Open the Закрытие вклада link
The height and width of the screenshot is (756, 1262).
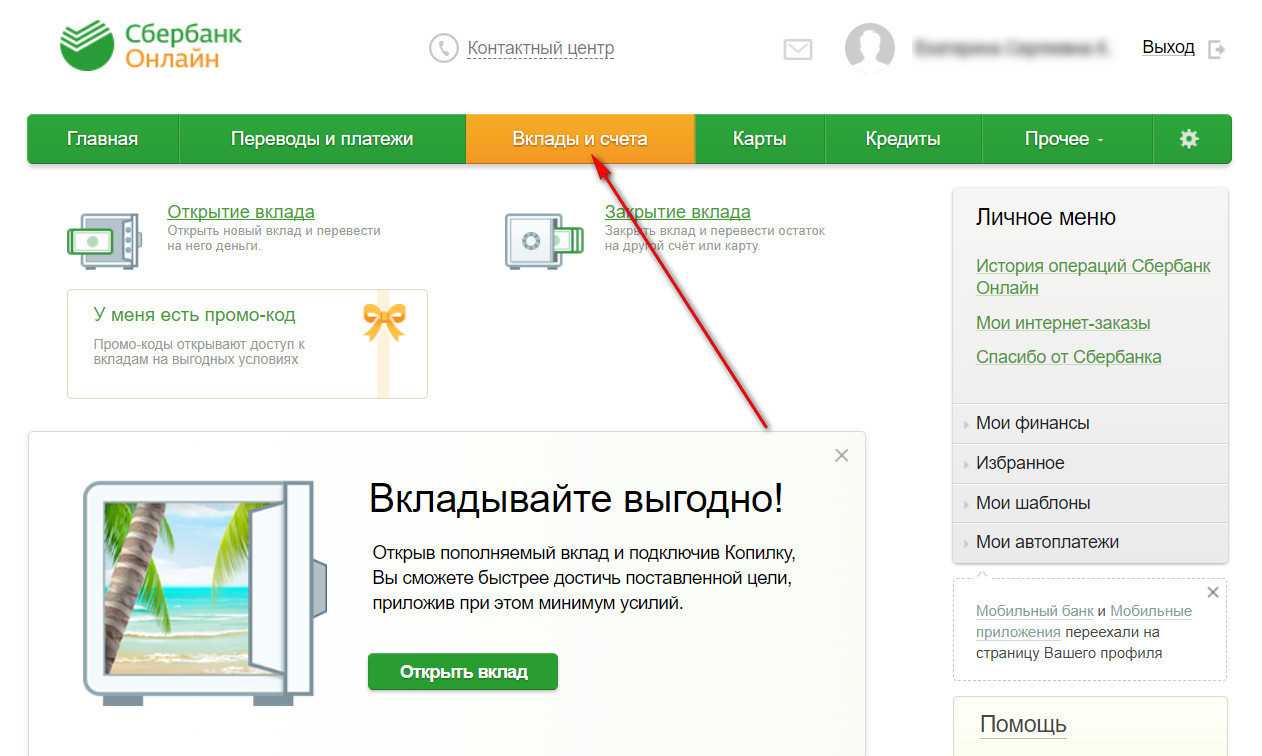(678, 212)
